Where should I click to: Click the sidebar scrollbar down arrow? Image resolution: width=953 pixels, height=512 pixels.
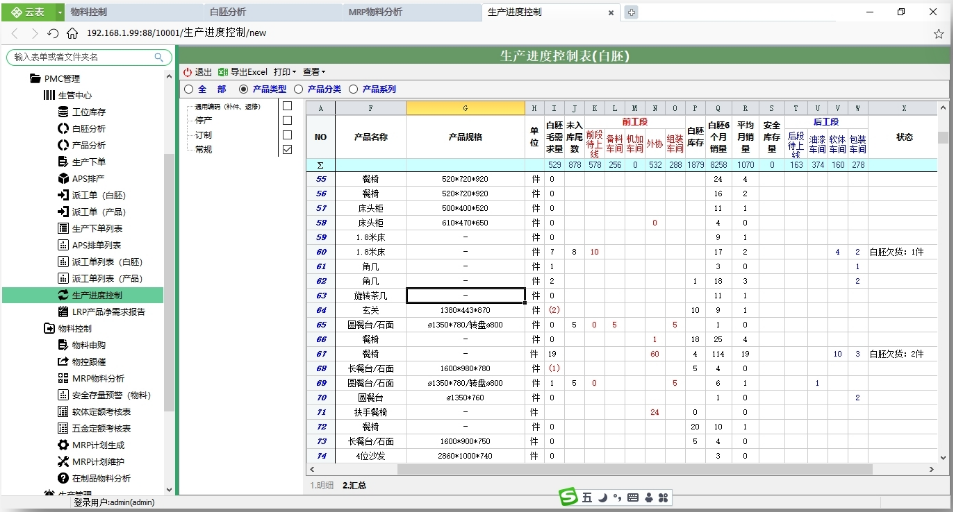(x=169, y=490)
